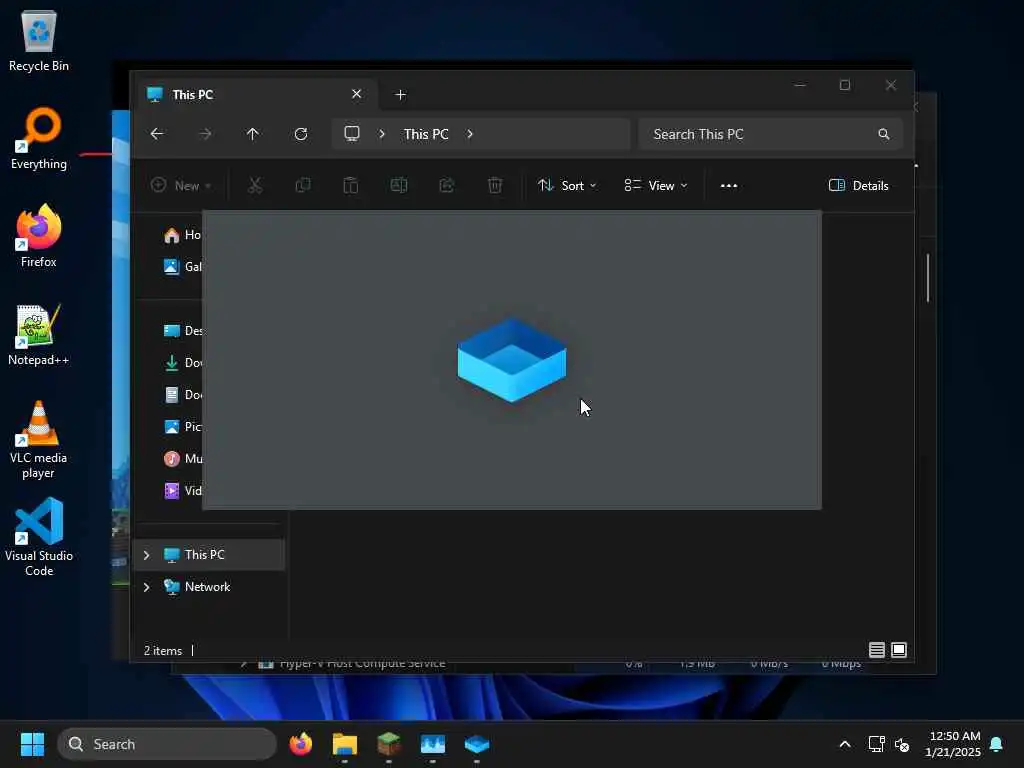Select Downloads in navigation pane
This screenshot has width=1024, height=768.
click(x=181, y=362)
